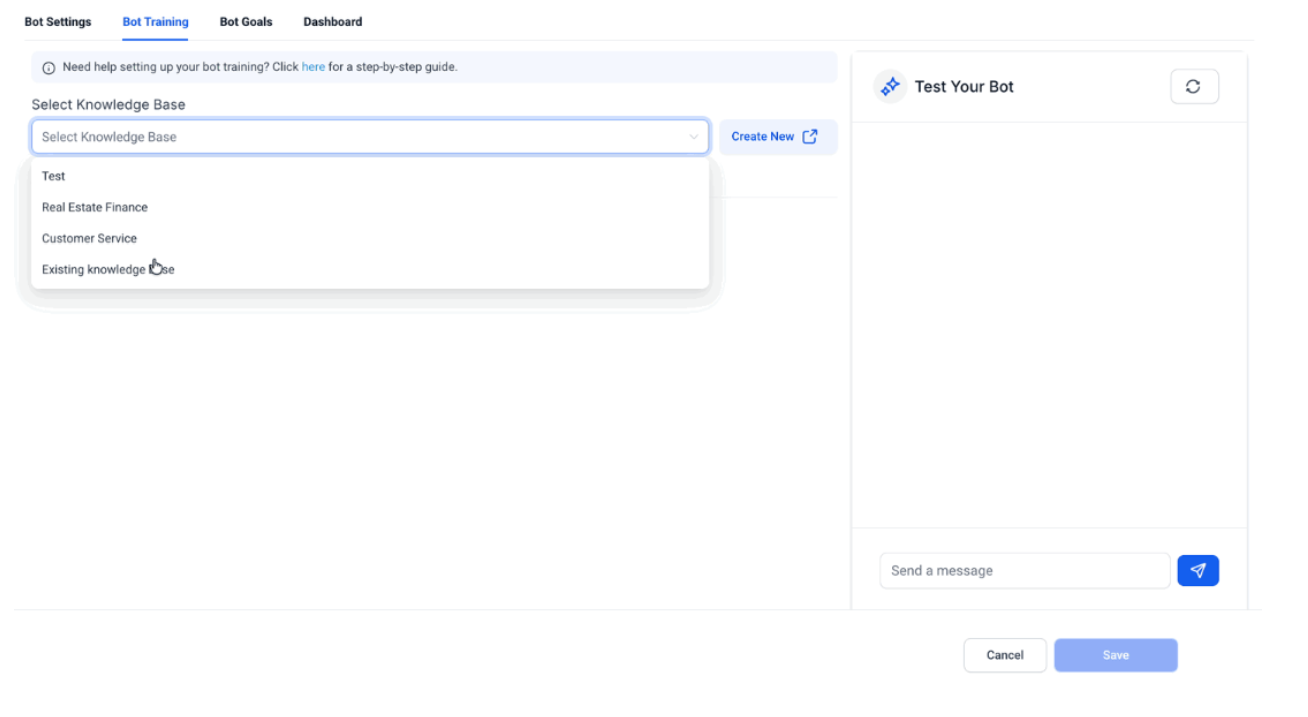Click the Save button
1308x717 pixels.
[x=1115, y=655]
